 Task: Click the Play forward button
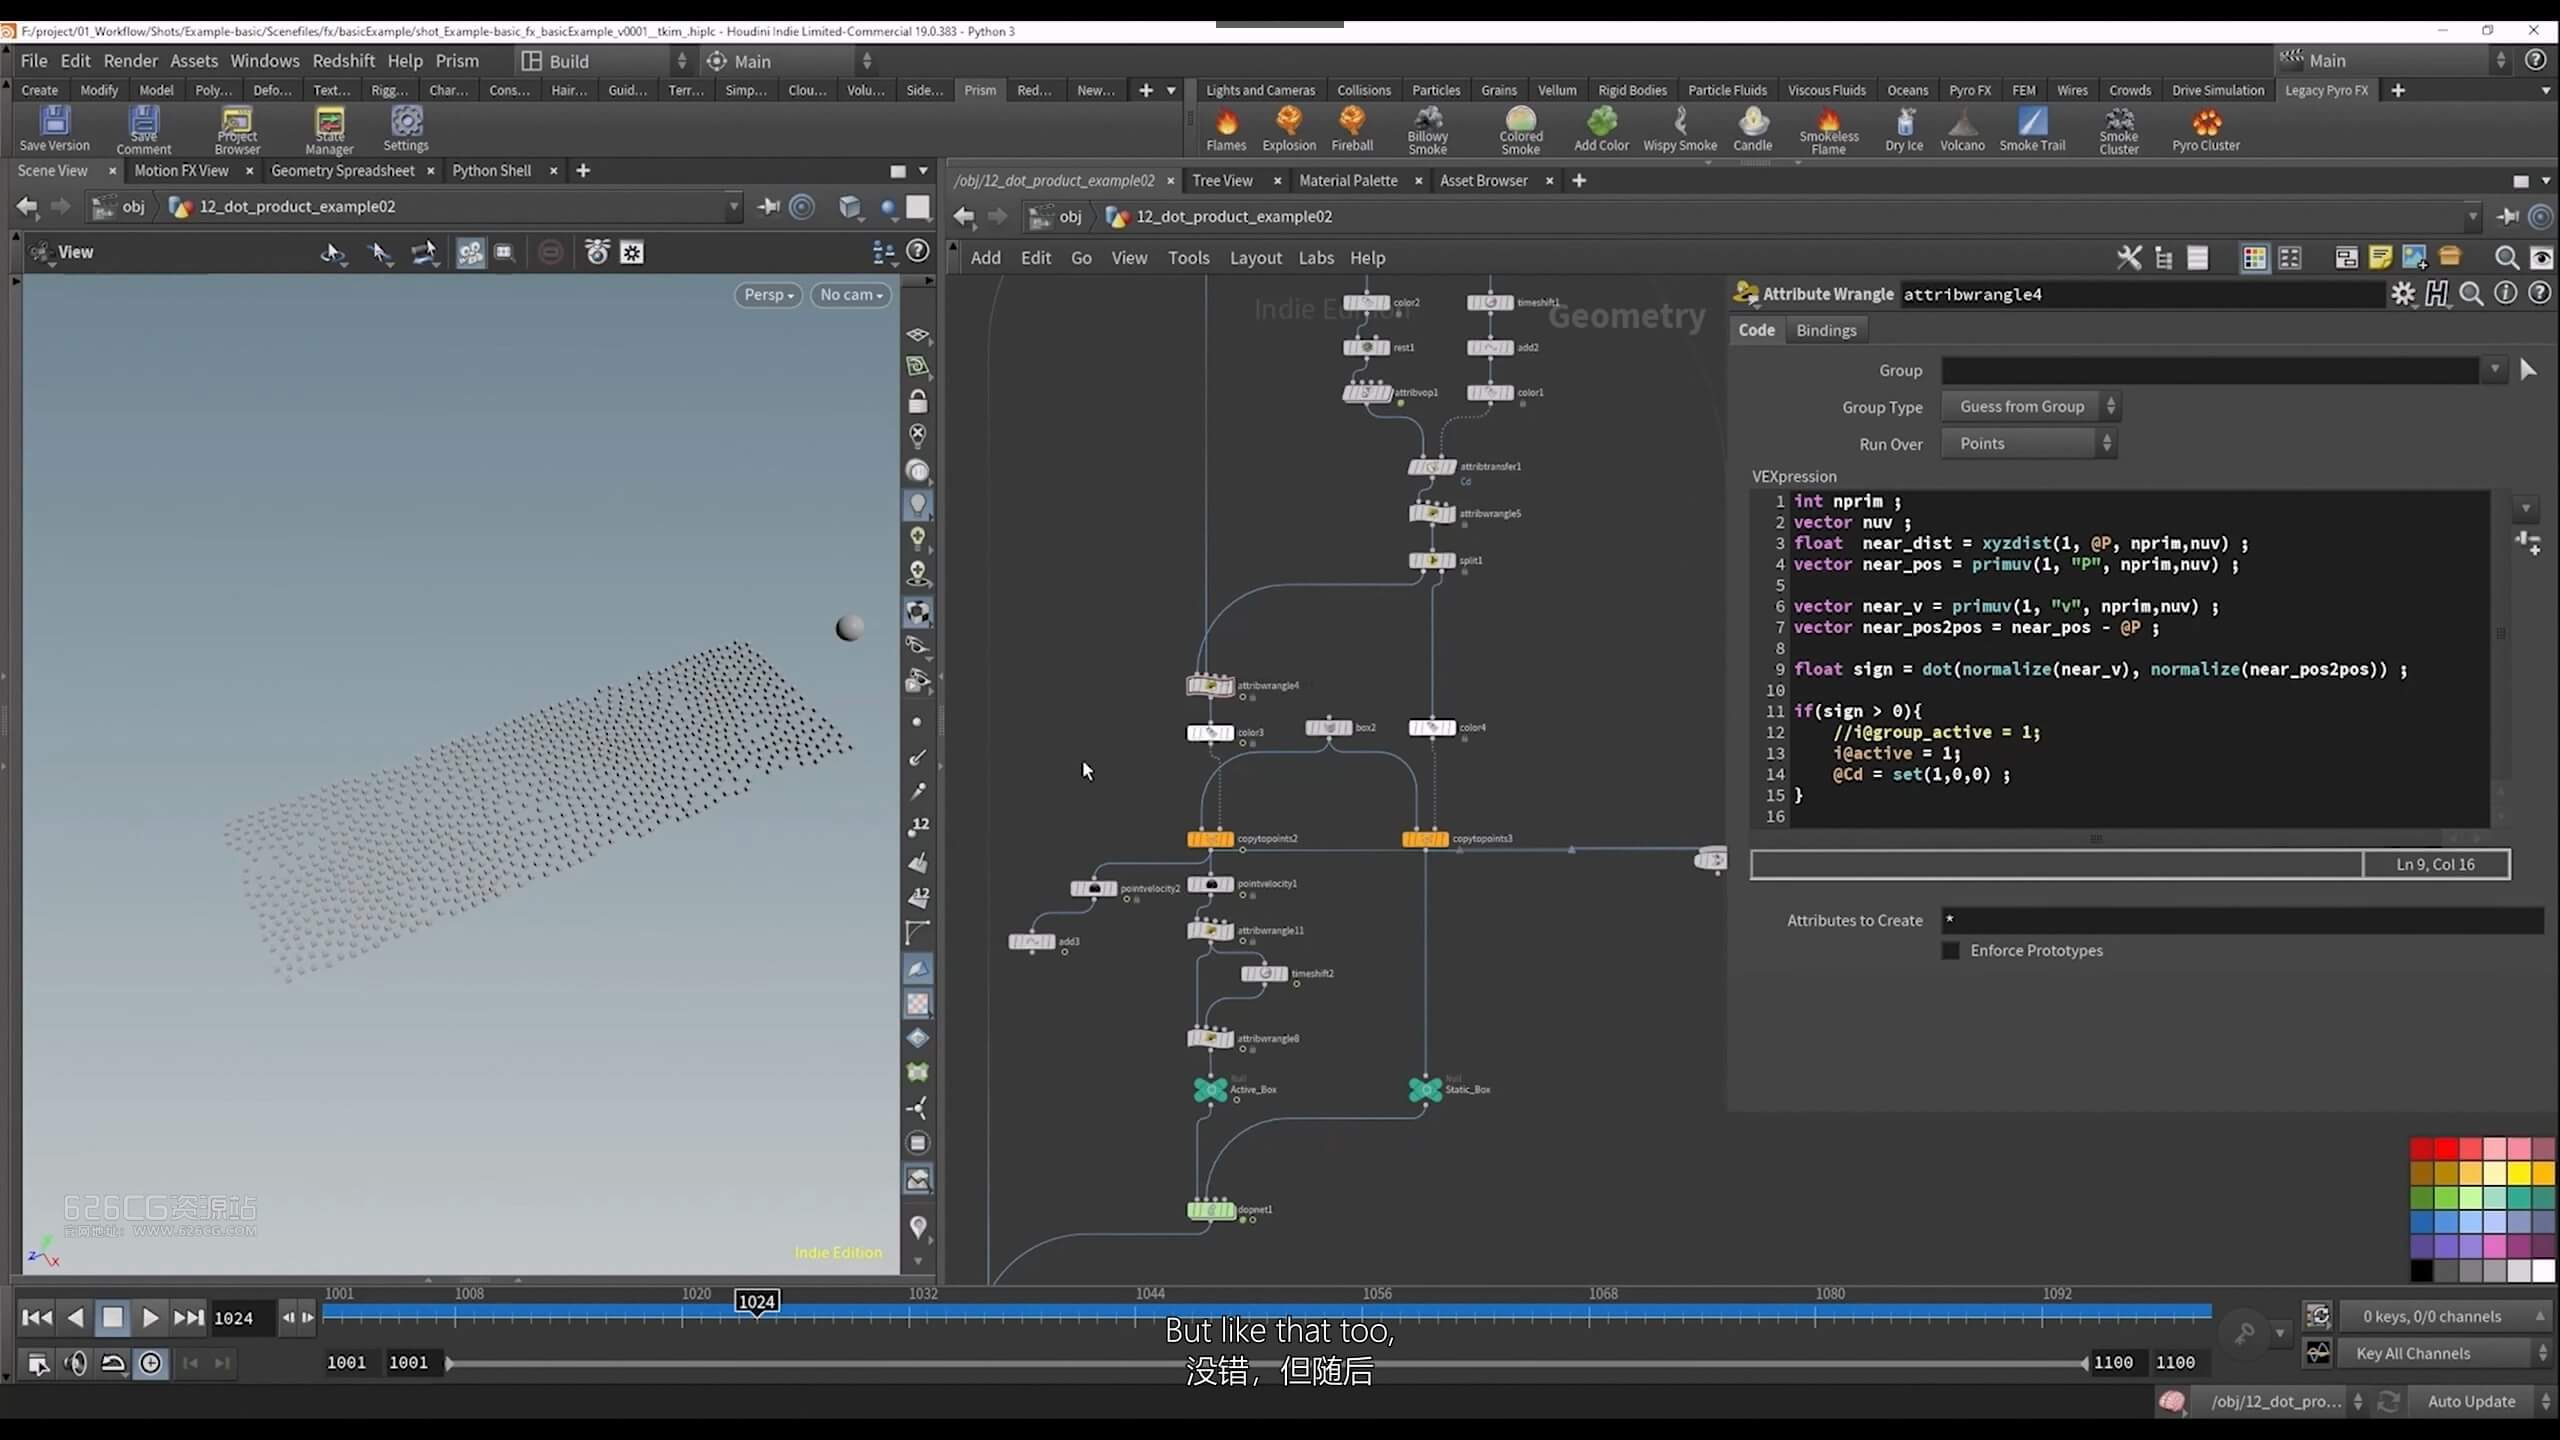150,1318
